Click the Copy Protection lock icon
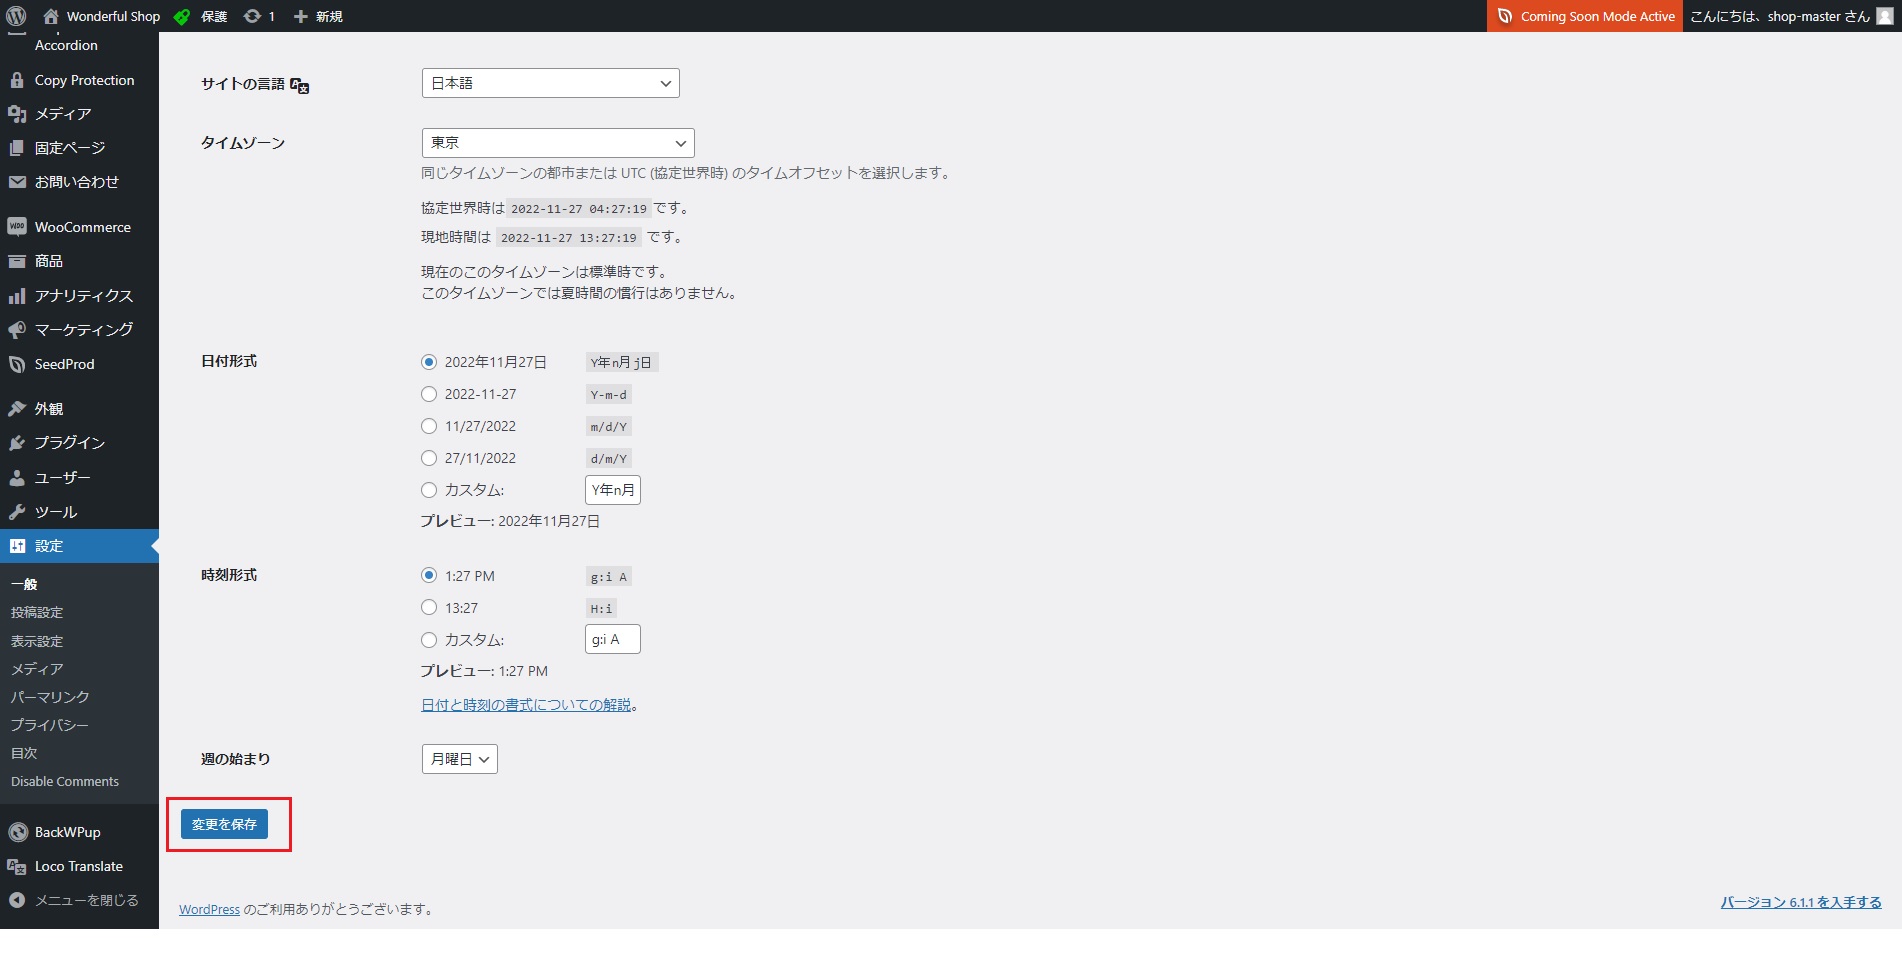Image resolution: width=1902 pixels, height=977 pixels. (x=17, y=80)
